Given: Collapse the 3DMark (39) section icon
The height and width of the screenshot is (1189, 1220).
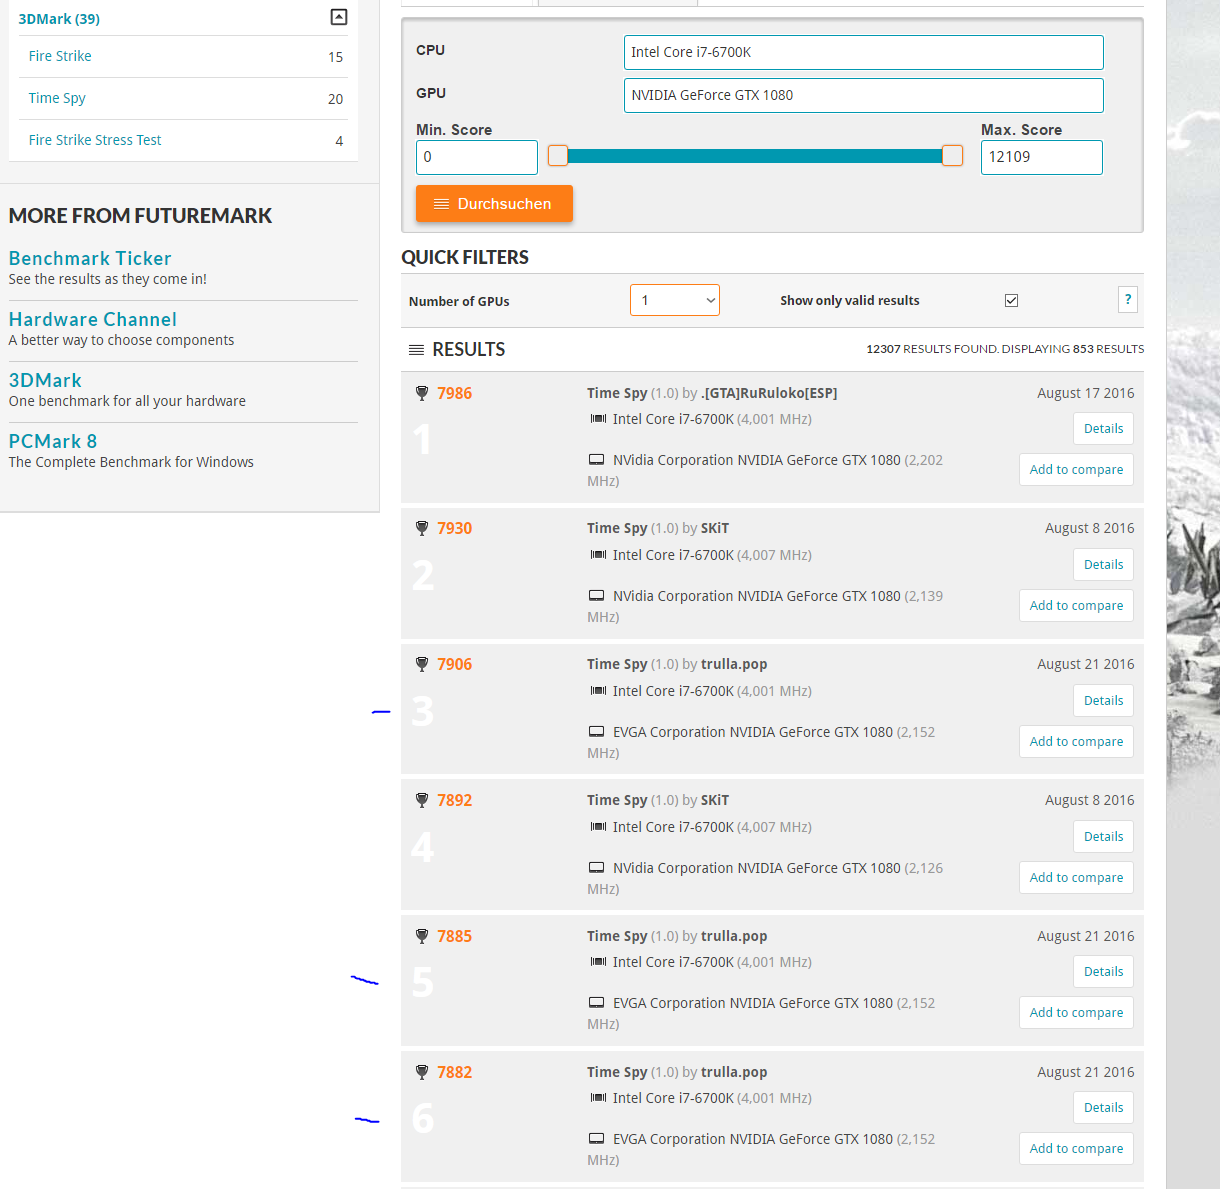Looking at the screenshot, I should [339, 17].
